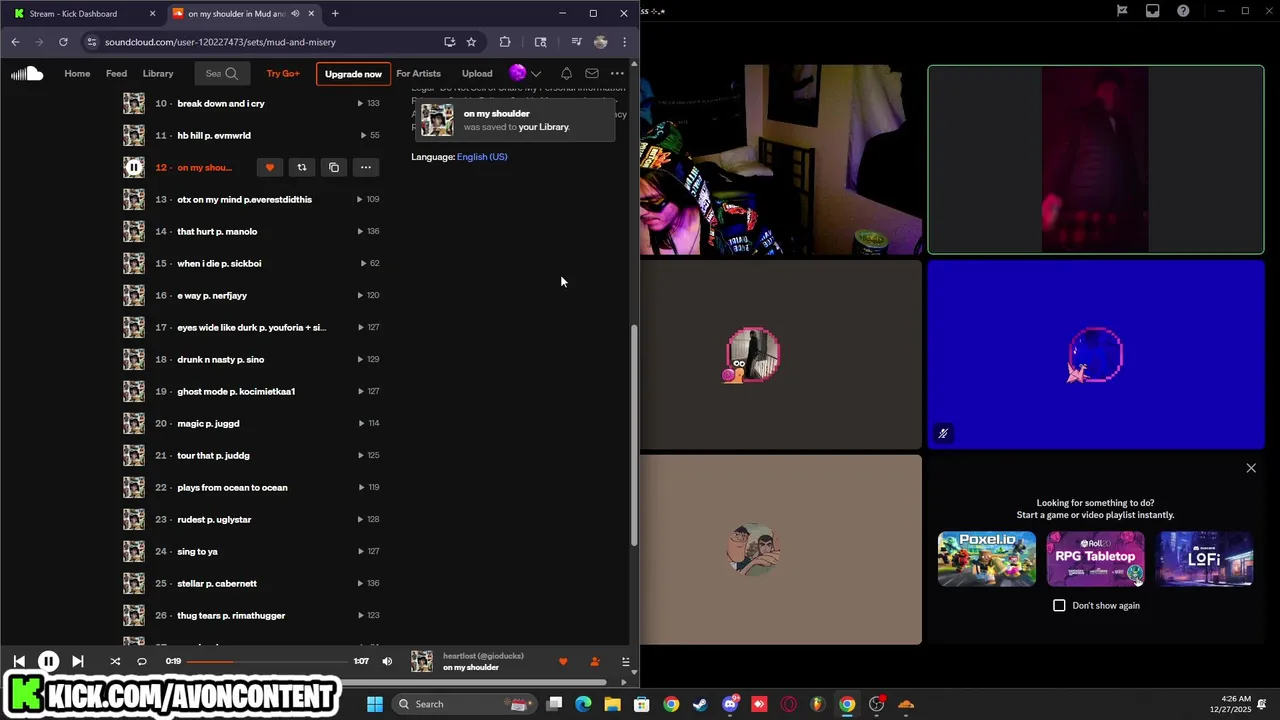Play track 14 that hurt p. manolo
This screenshot has width=1280, height=720.
(217, 231)
